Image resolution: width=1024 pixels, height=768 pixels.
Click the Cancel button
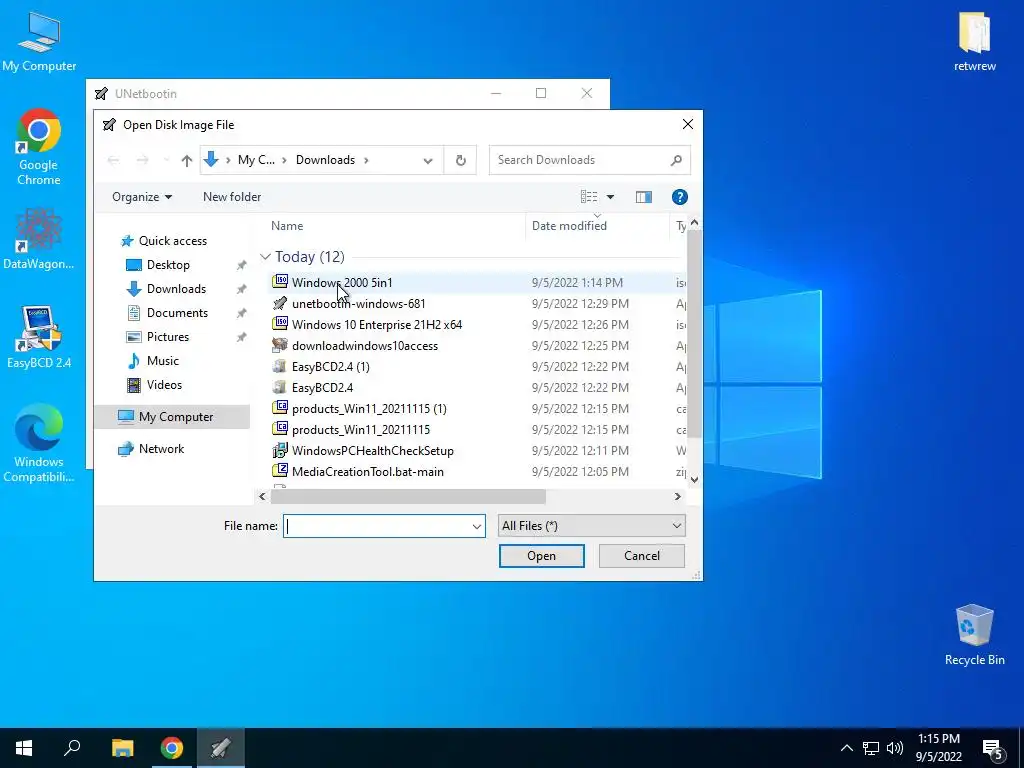click(642, 556)
